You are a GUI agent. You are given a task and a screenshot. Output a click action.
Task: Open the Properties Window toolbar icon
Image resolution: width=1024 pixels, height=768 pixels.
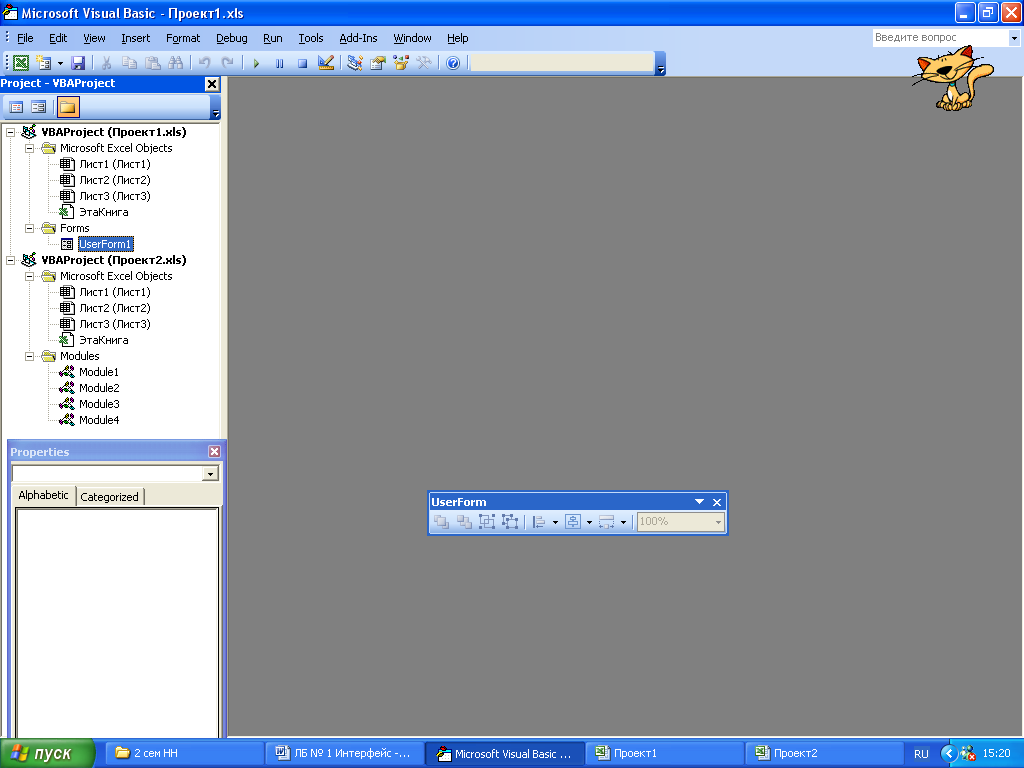click(377, 63)
